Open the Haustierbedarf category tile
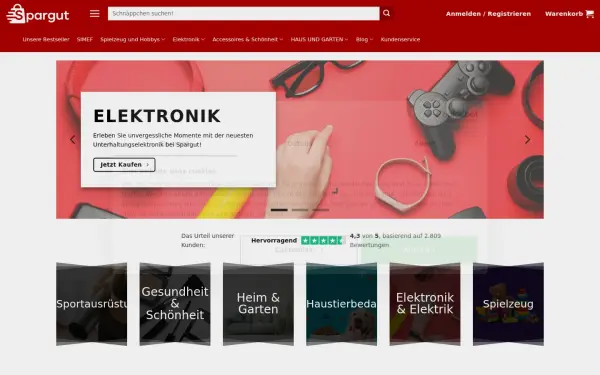Viewport: 600px width, 375px height. pyautogui.click(x=341, y=304)
